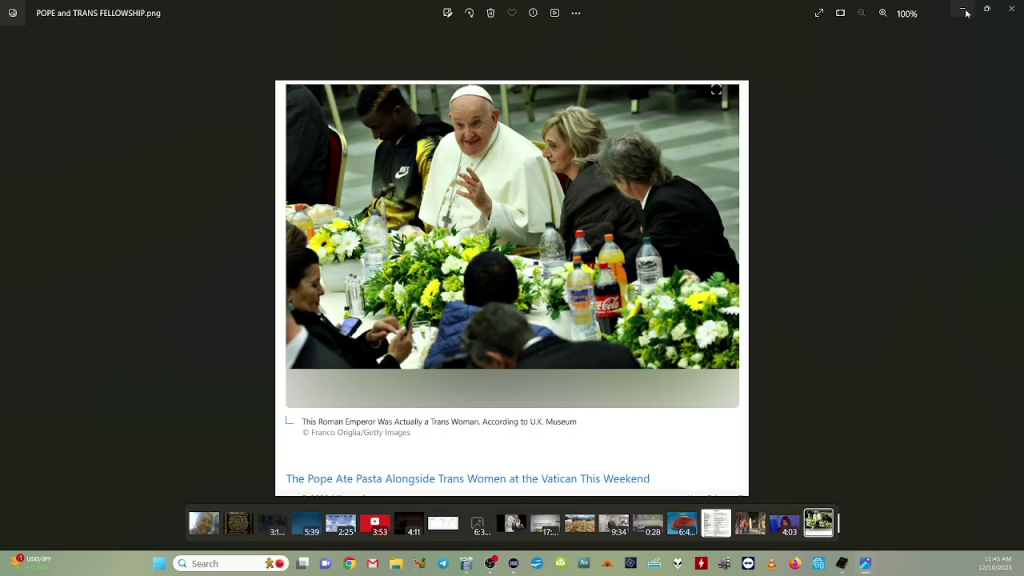1024x576 pixels.
Task: Select the red 3:53 video thumbnail
Action: 375,524
